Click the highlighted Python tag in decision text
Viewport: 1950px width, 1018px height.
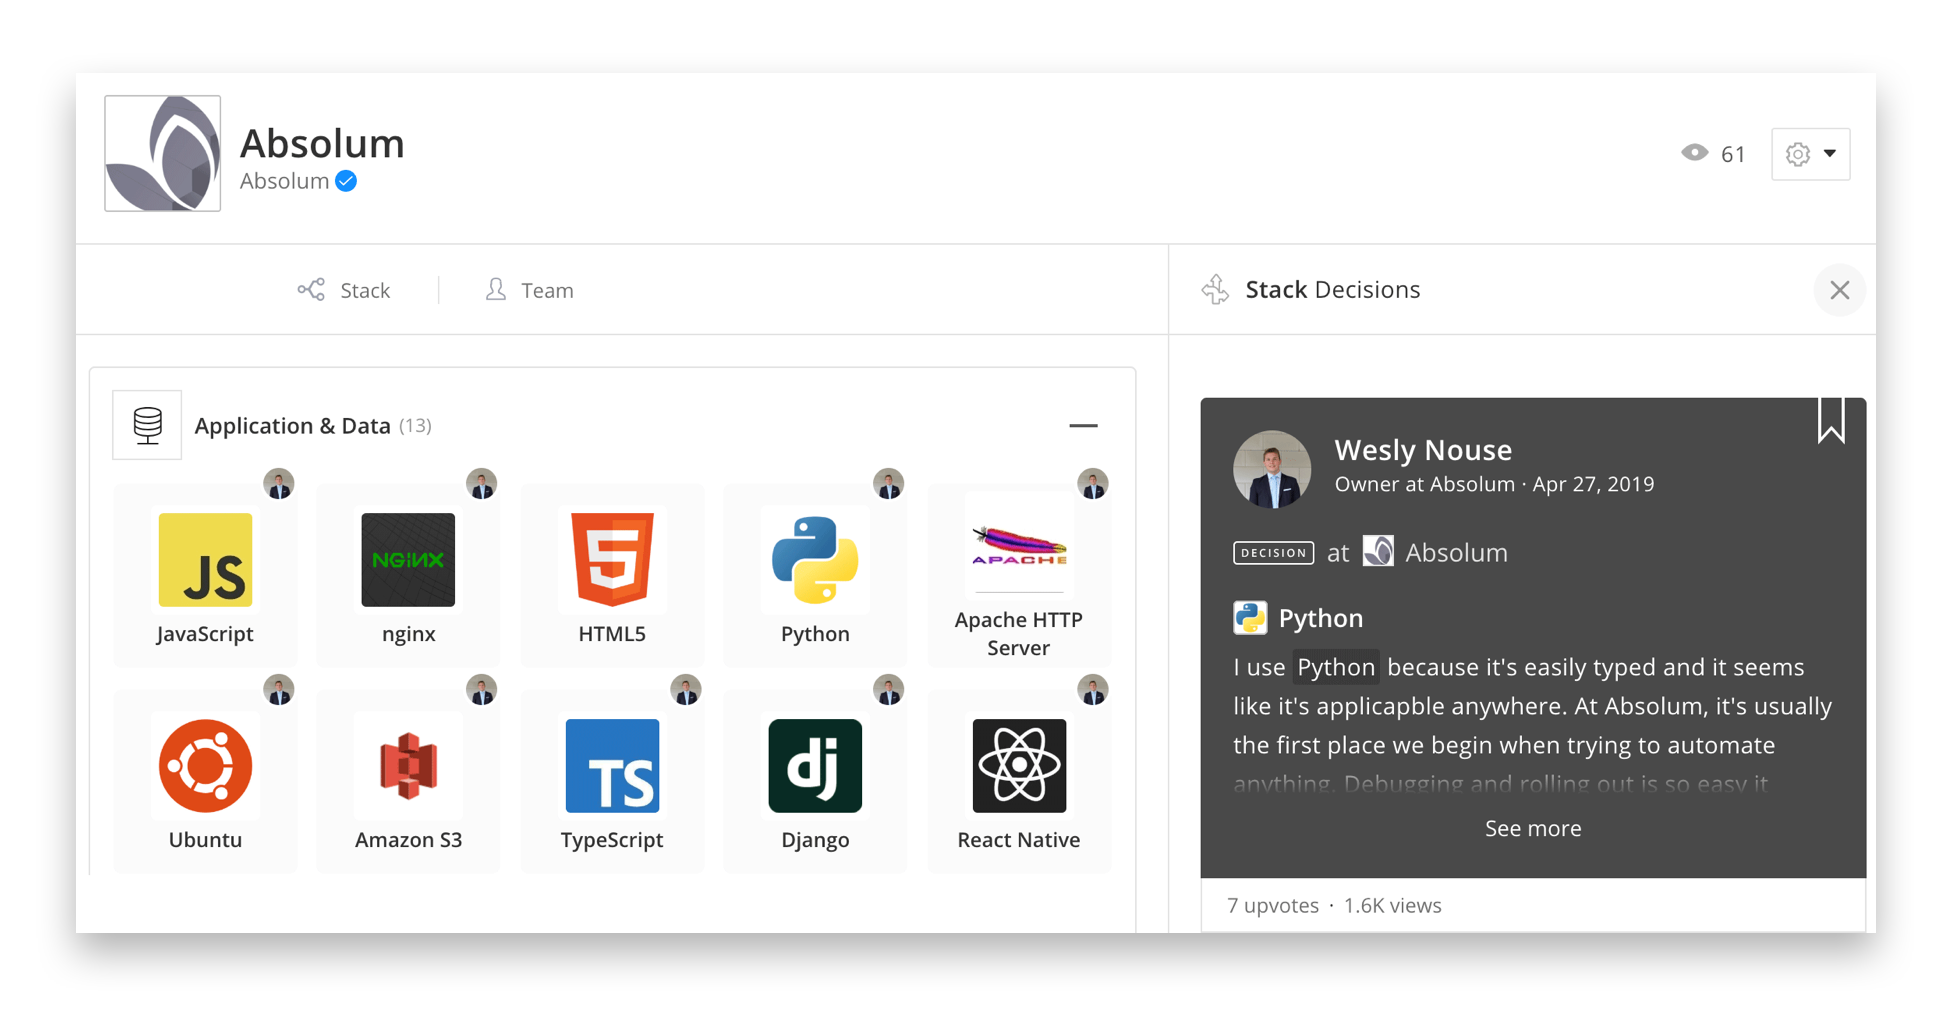1336,667
